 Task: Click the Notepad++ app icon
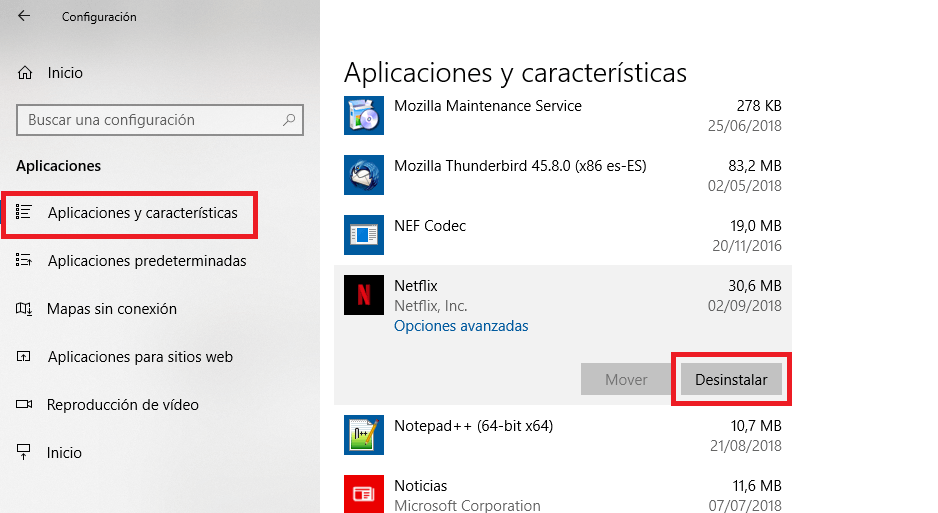pyautogui.click(x=364, y=435)
